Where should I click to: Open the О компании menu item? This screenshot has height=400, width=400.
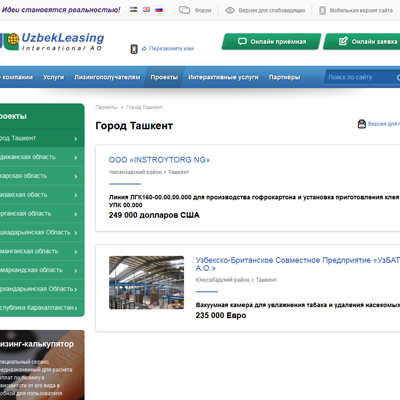(x=16, y=77)
